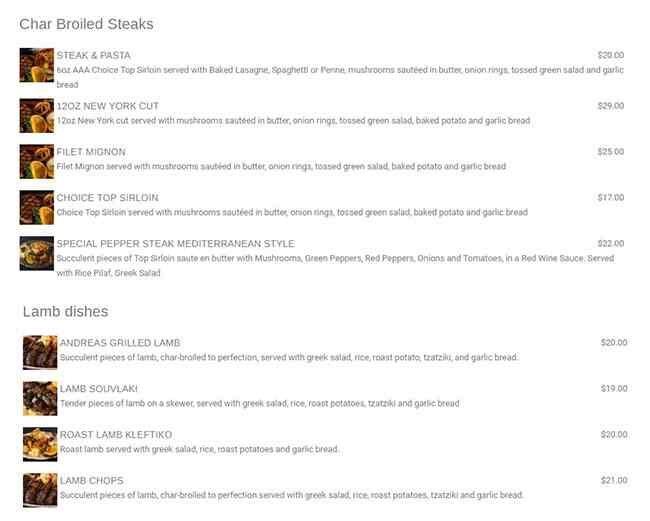Click the LAMB CHOPS menu title
The height and width of the screenshot is (521, 650).
(91, 481)
